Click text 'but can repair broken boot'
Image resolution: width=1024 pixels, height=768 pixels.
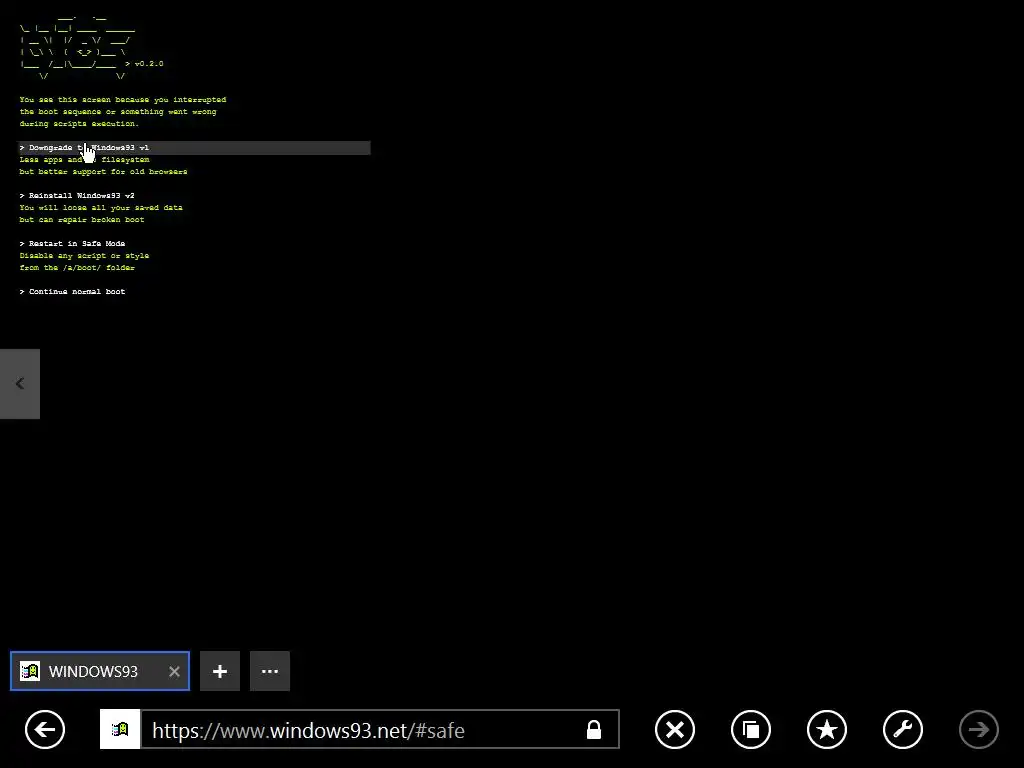82,219
